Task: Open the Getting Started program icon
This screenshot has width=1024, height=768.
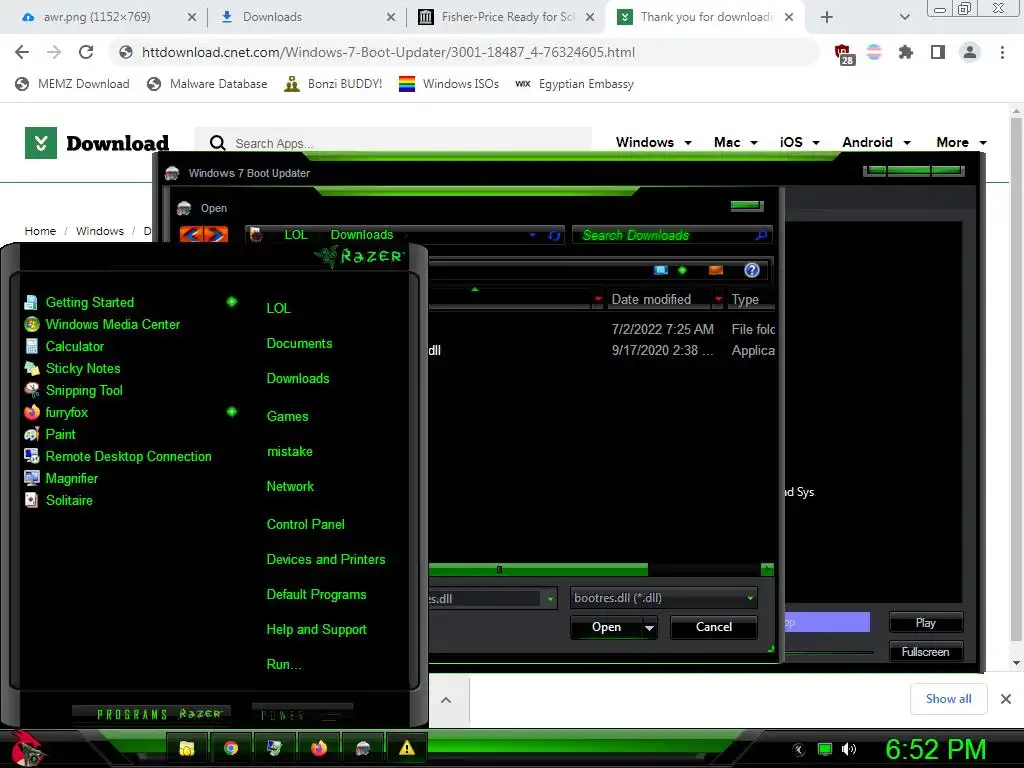Action: coord(31,302)
